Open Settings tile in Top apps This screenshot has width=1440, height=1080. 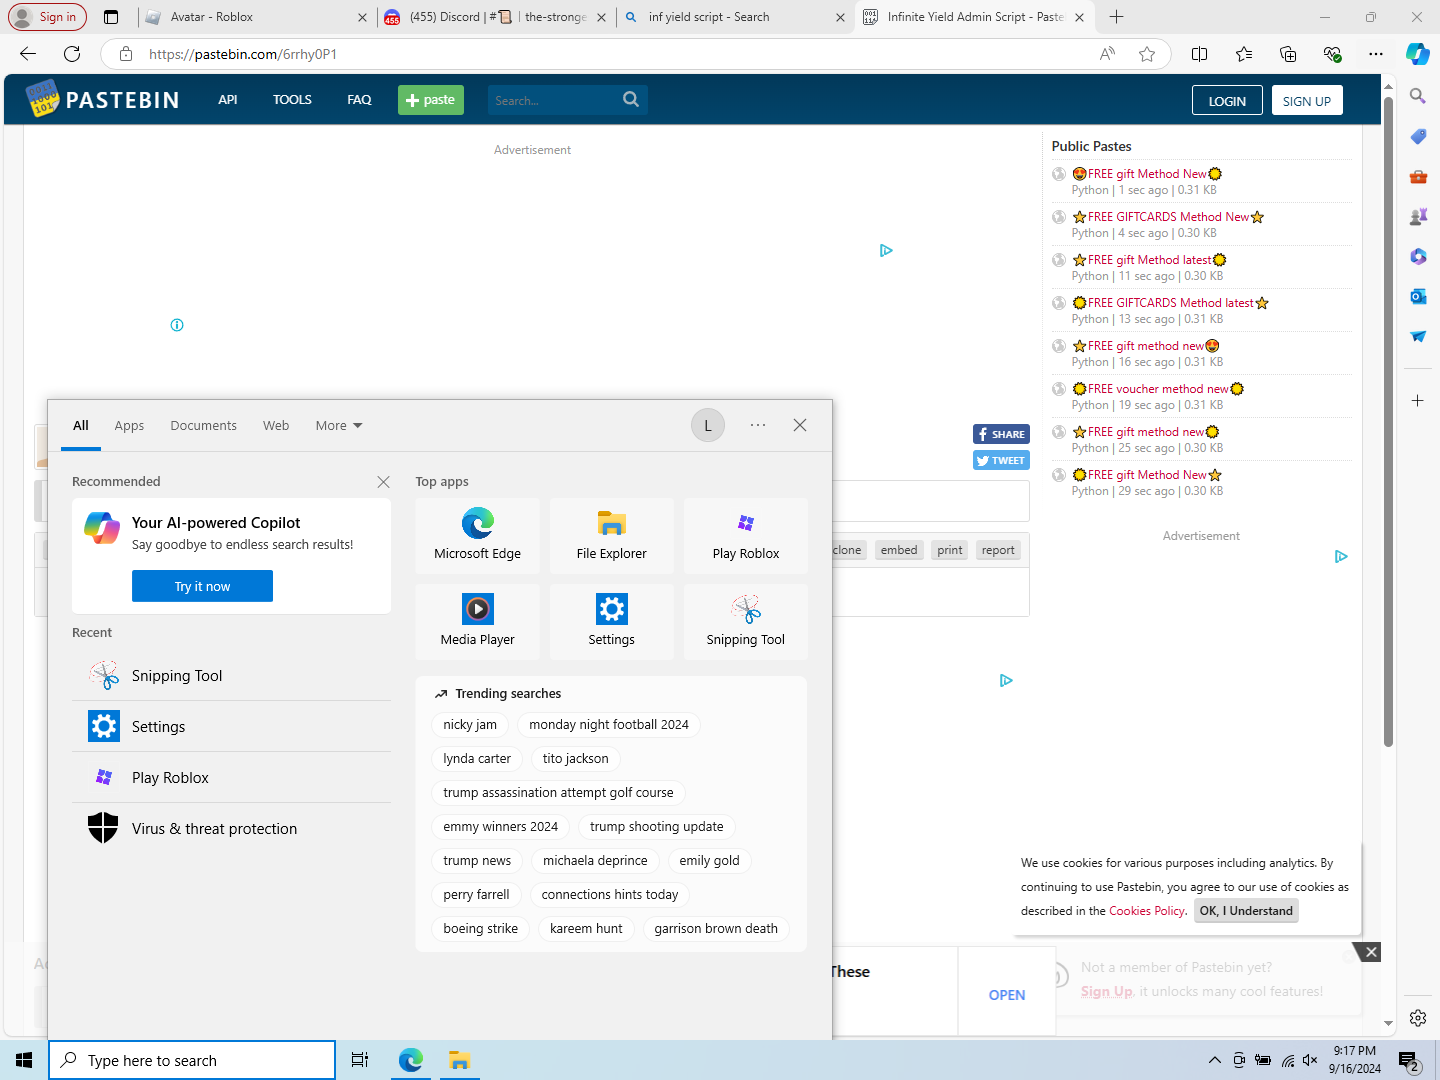pos(611,622)
